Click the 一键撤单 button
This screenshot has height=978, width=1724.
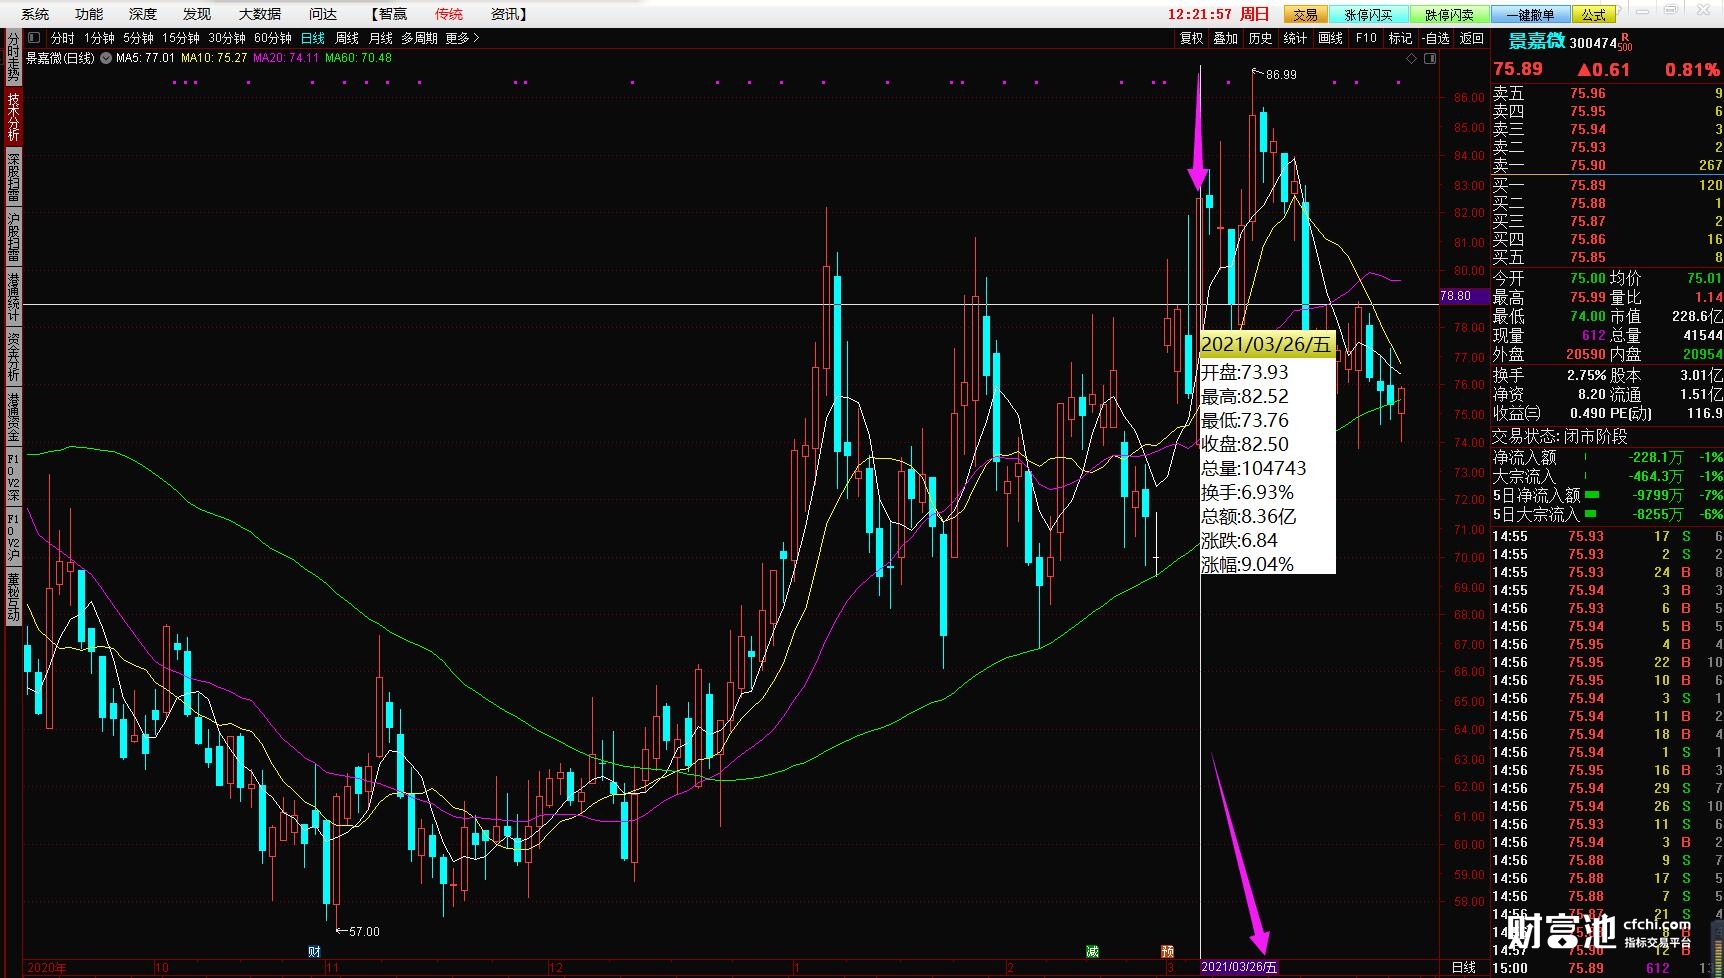pos(1530,14)
